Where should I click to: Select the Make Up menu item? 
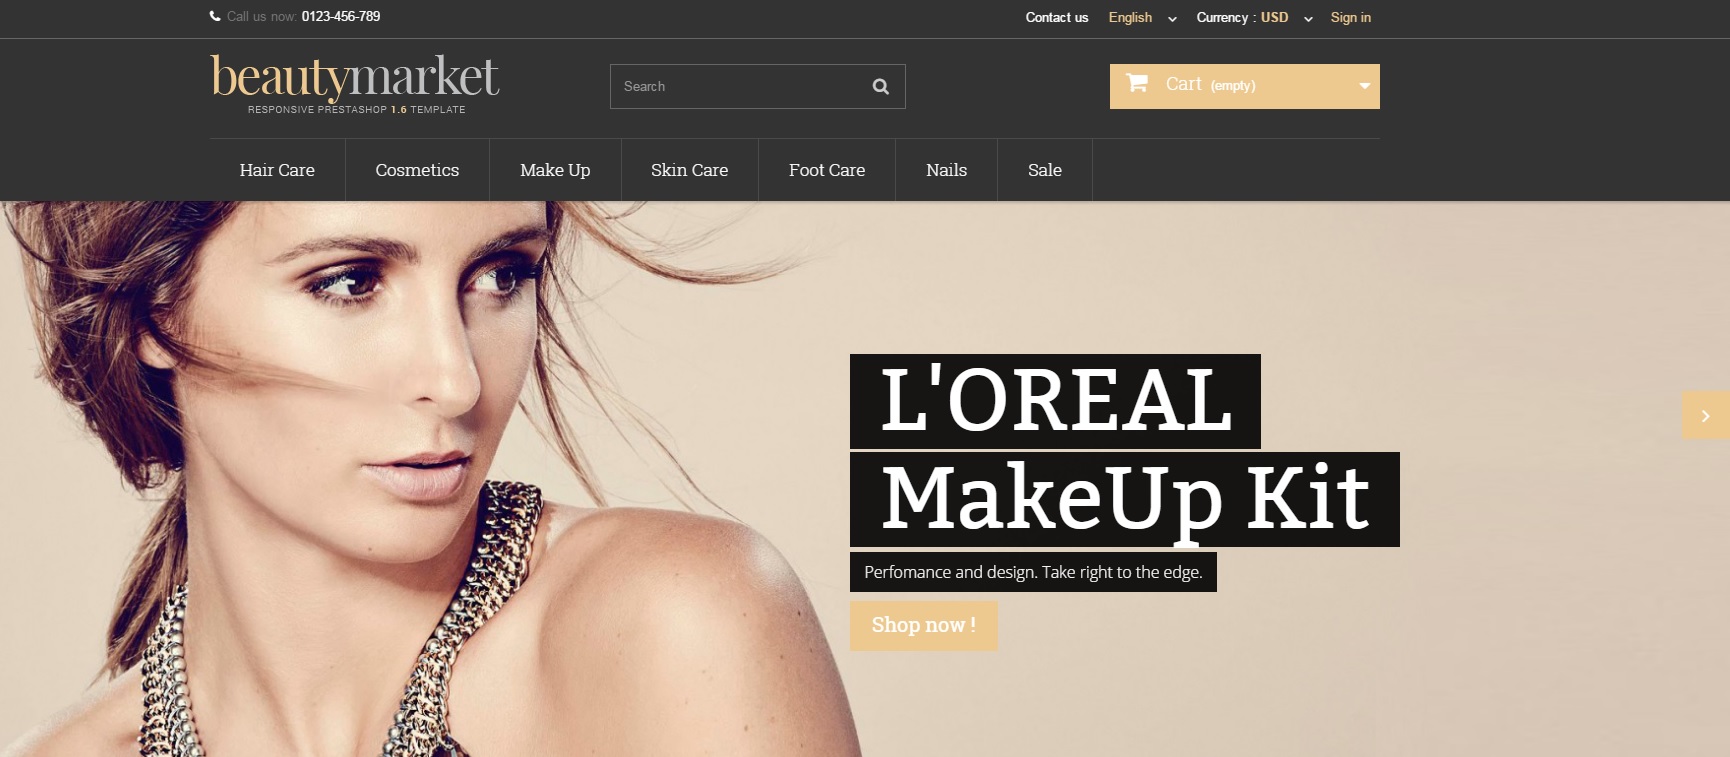tap(555, 170)
